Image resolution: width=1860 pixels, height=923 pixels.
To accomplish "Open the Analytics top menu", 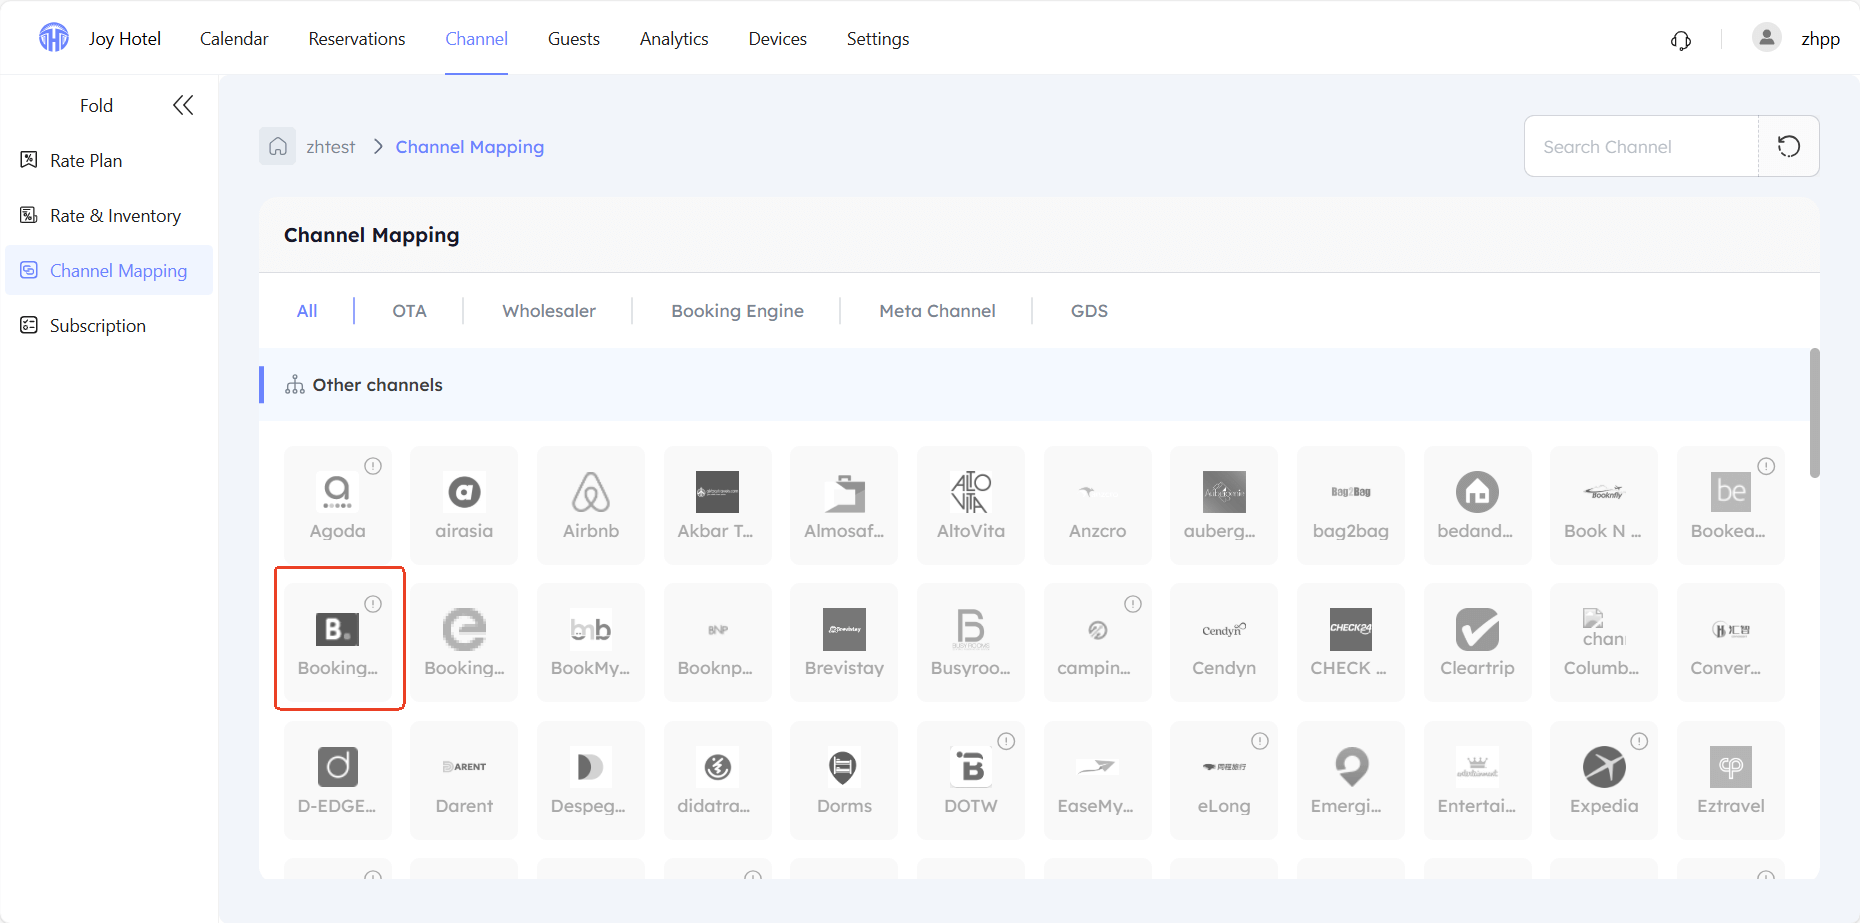I will pos(674,39).
